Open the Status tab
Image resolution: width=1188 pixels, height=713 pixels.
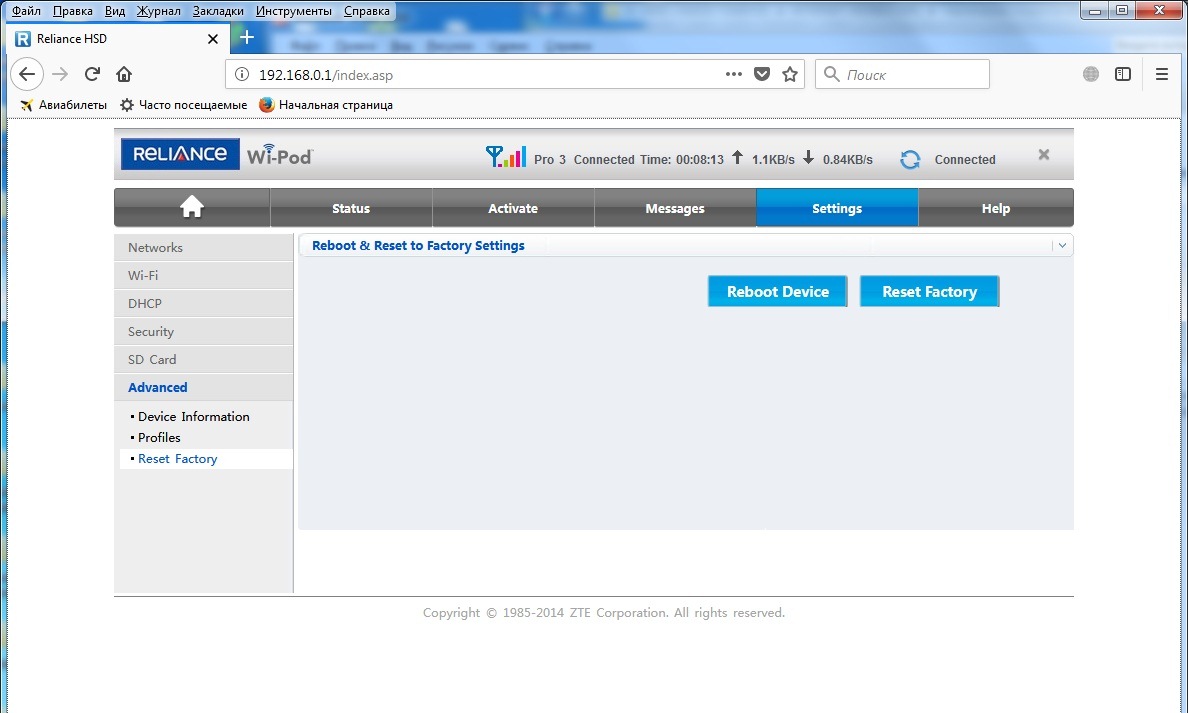click(x=351, y=208)
